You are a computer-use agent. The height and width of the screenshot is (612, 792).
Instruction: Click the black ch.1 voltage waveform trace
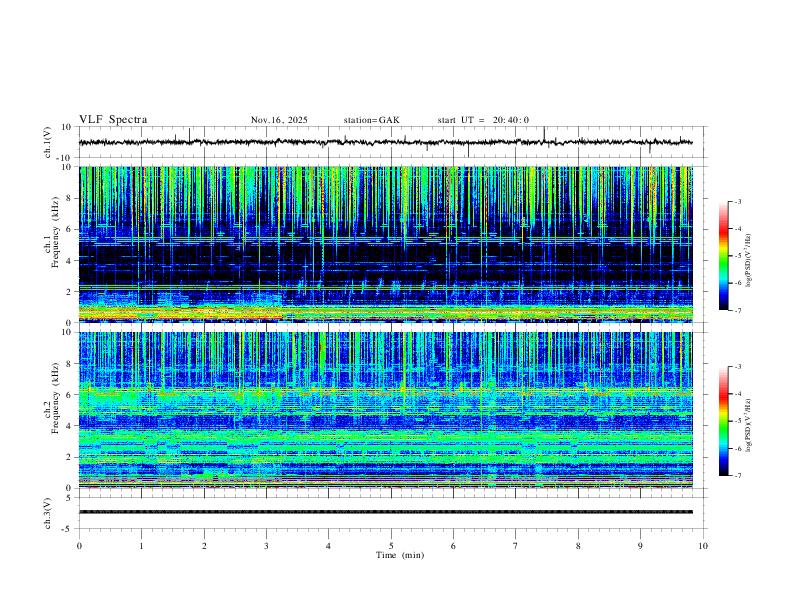[385, 142]
